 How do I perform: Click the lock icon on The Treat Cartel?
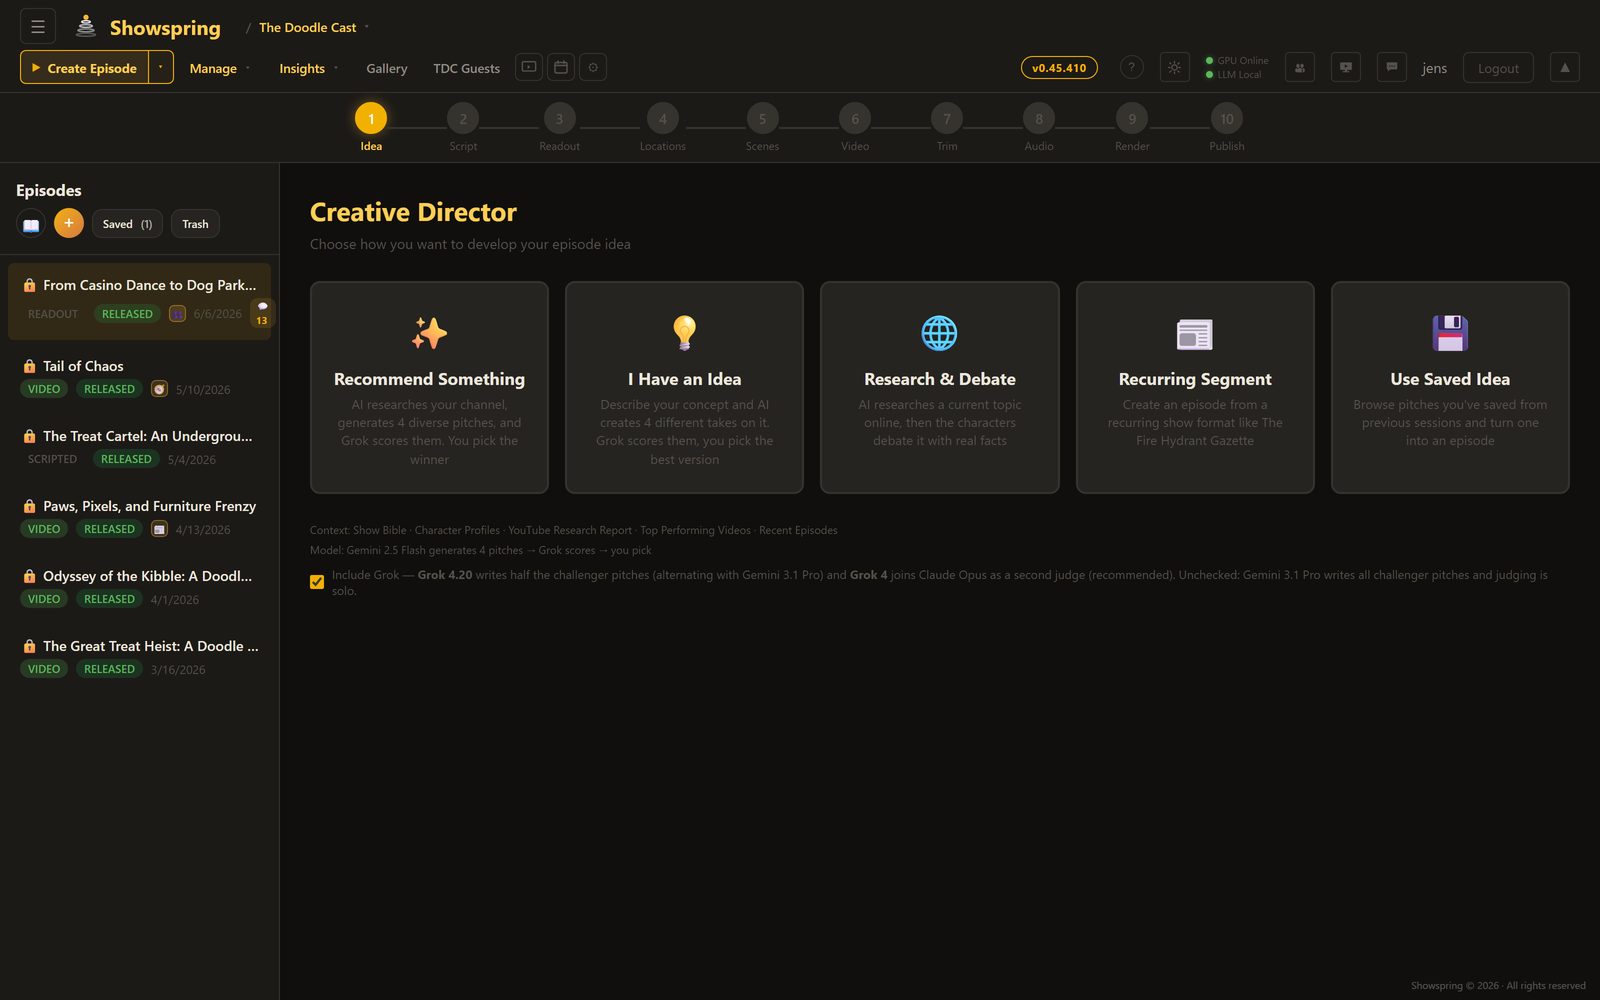click(29, 436)
